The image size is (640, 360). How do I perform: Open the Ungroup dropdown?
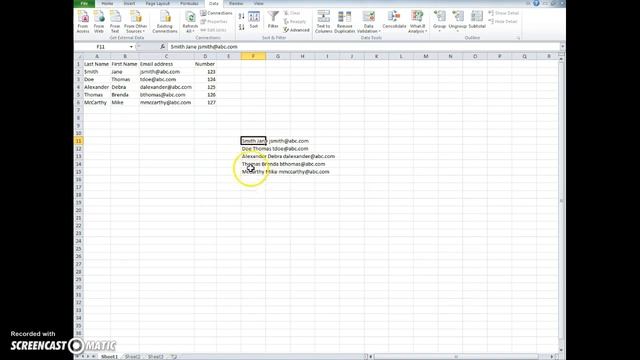tap(458, 21)
